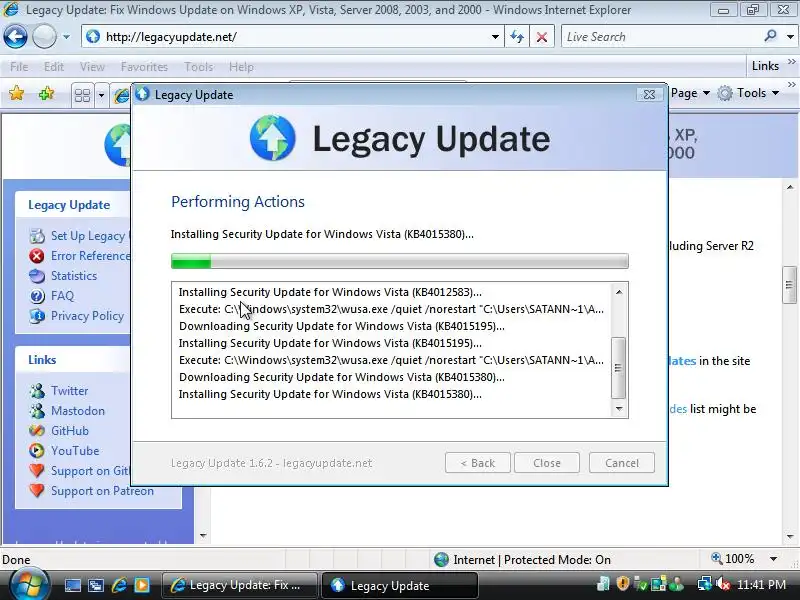Click the log list scroll up arrow

(619, 292)
